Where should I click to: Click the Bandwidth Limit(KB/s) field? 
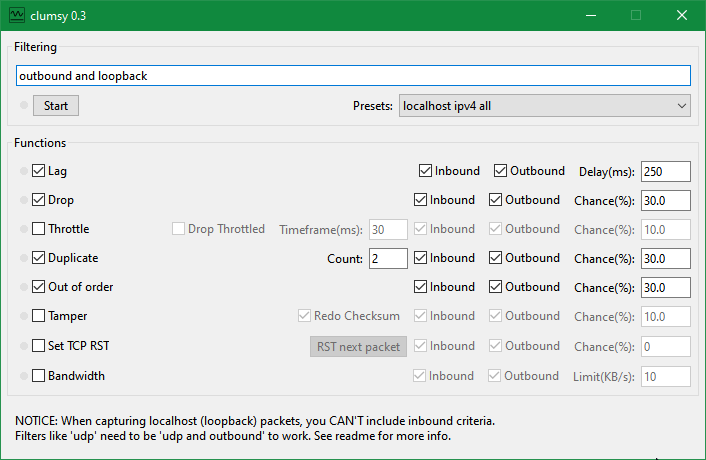(666, 376)
